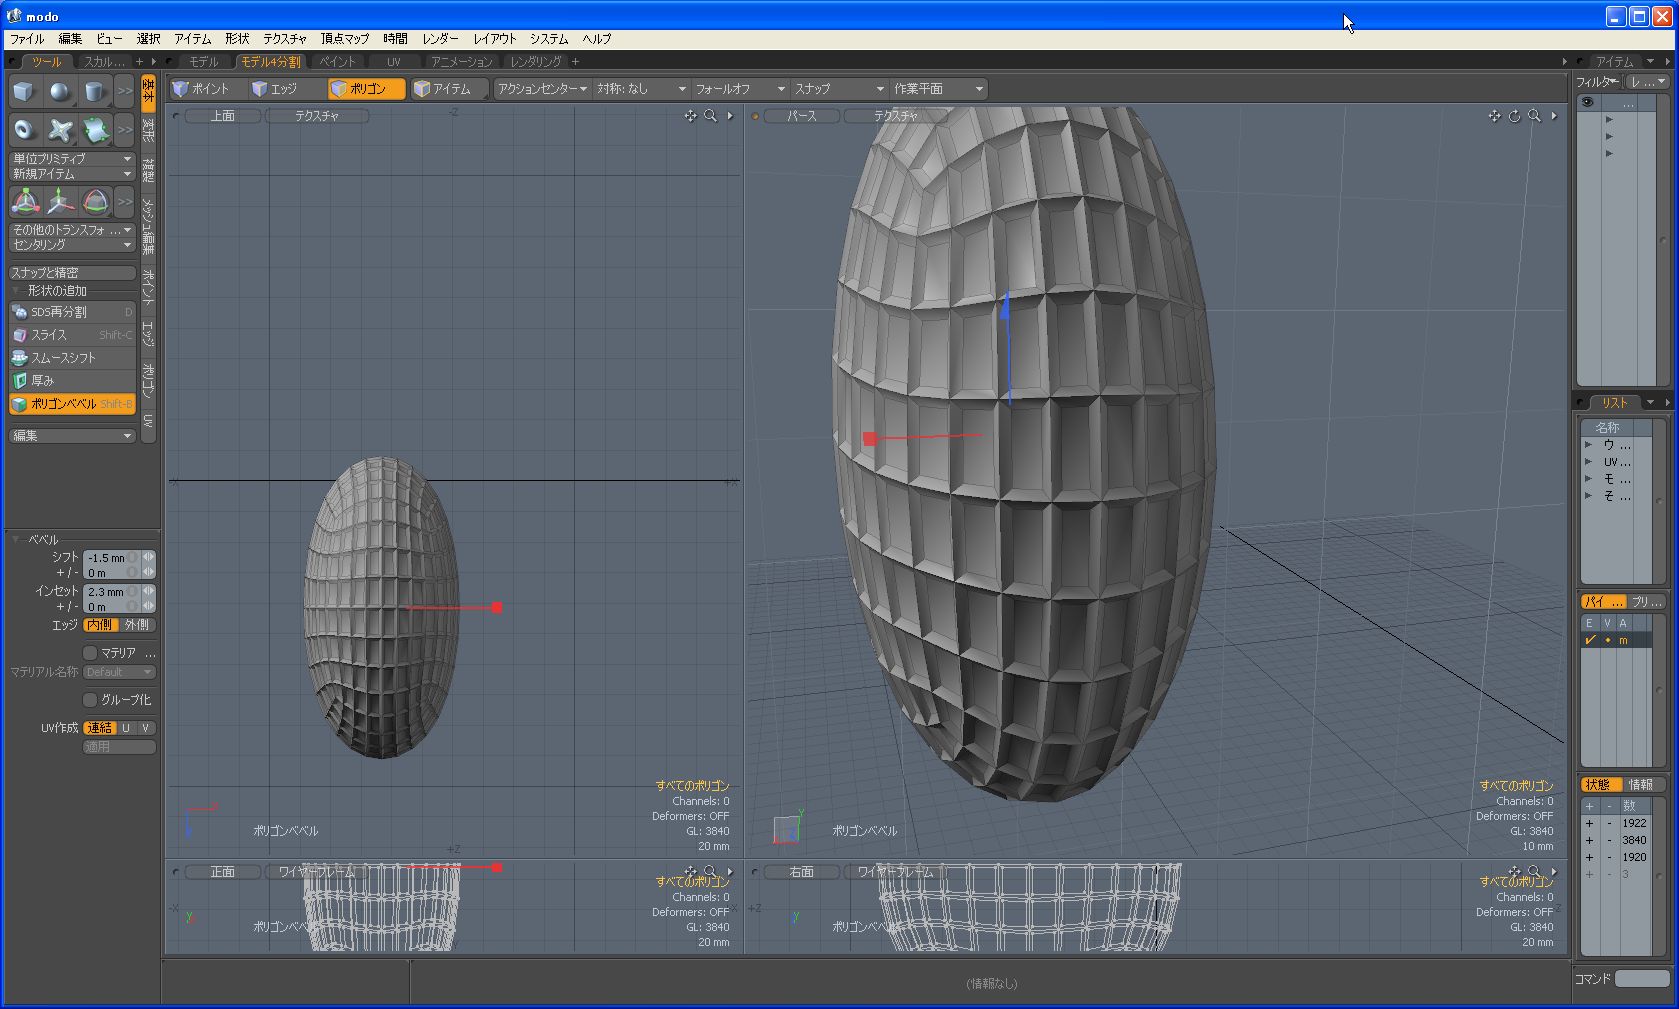This screenshot has width=1679, height=1009.
Task: Open the アクションセンター dropdown
Action: coord(542,89)
